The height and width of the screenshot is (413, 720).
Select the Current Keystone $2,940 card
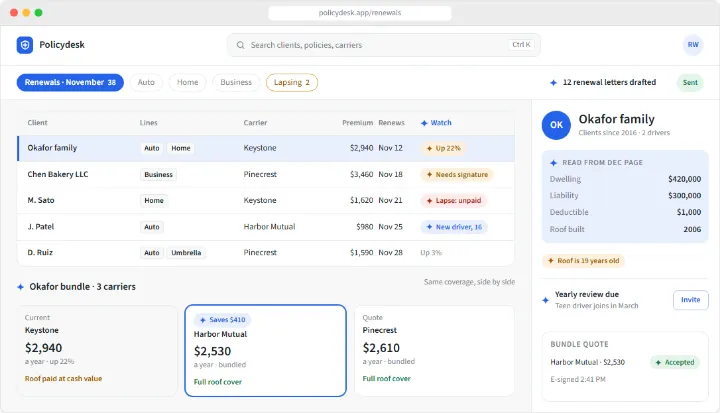(x=97, y=351)
